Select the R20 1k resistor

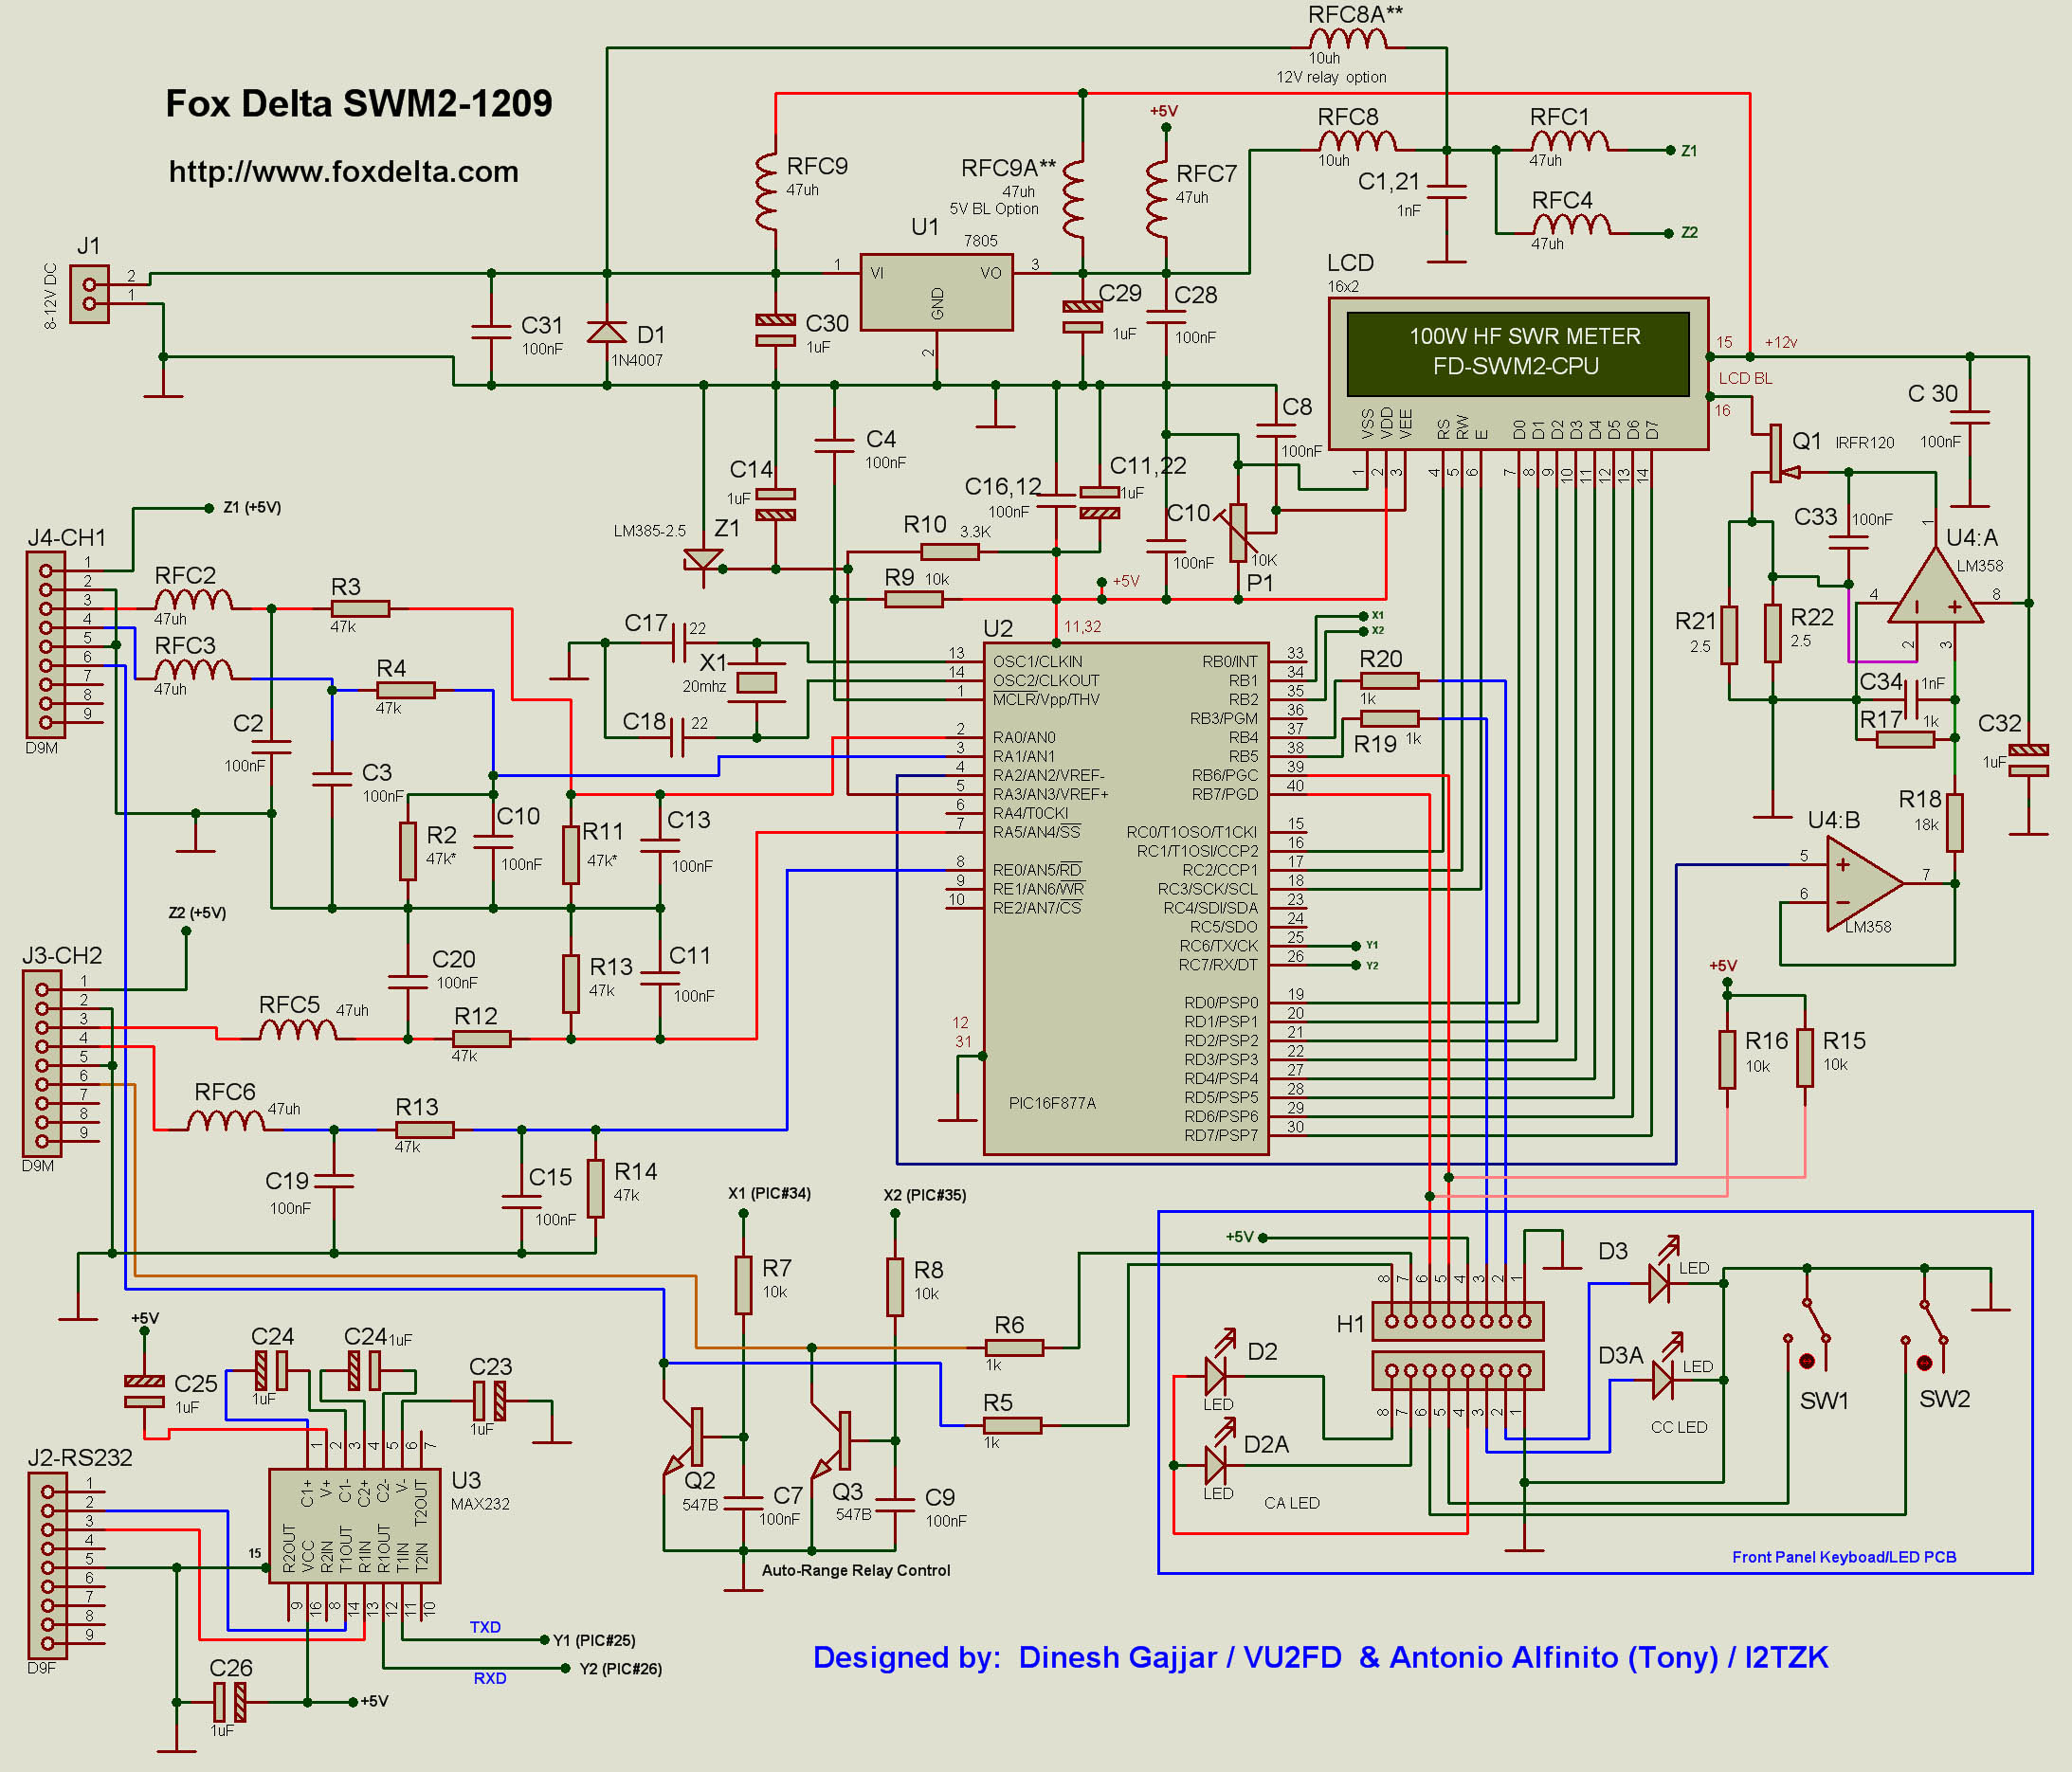click(1389, 681)
